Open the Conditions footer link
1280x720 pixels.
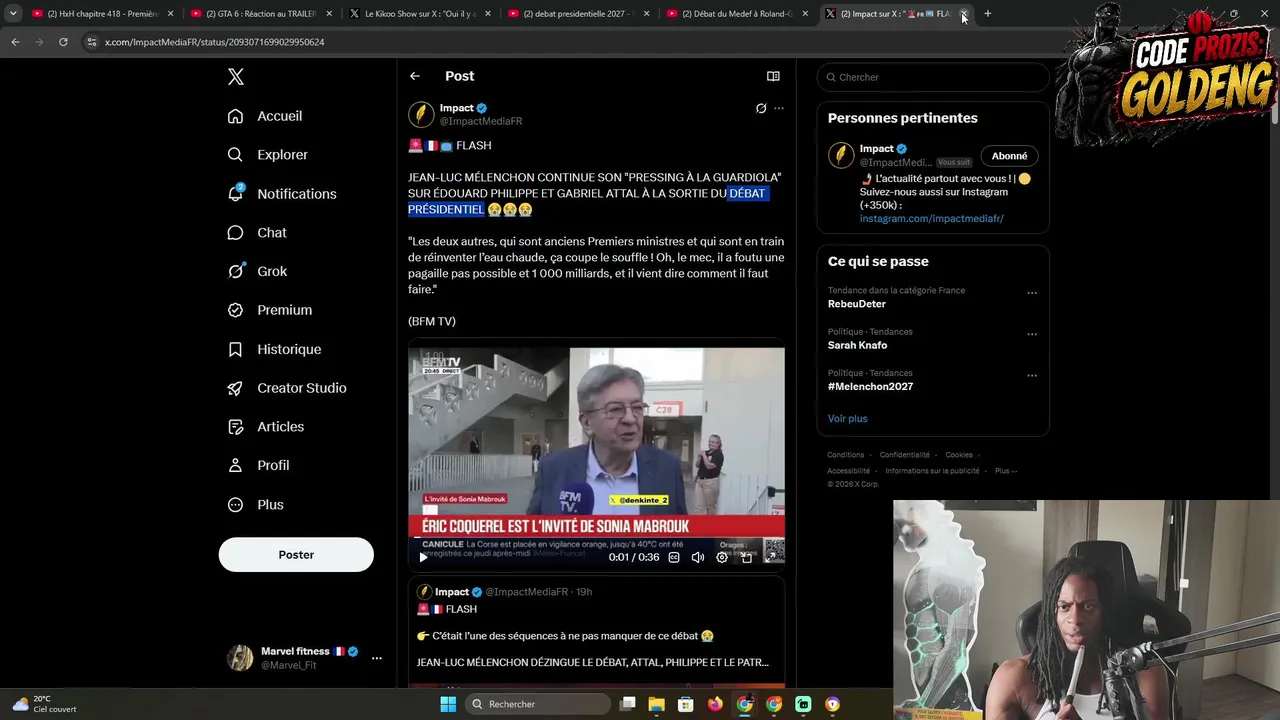click(846, 455)
